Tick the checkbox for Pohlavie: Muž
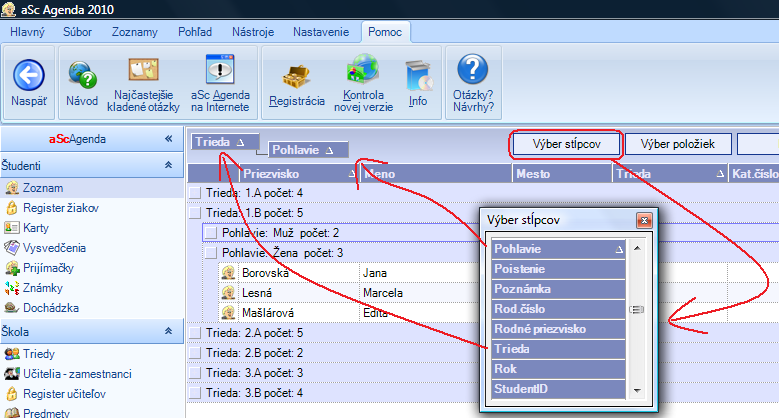Image resolution: width=779 pixels, height=418 pixels. pyautogui.click(x=211, y=233)
